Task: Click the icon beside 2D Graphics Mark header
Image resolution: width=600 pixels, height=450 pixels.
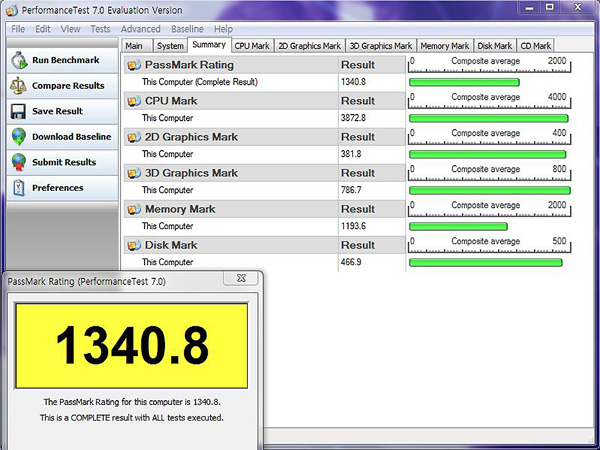Action: tap(134, 137)
